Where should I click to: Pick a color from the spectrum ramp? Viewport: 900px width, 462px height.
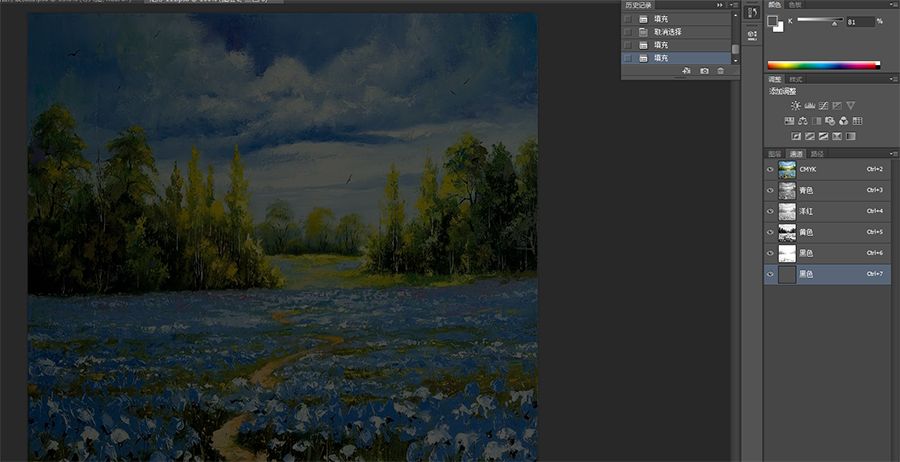click(824, 65)
